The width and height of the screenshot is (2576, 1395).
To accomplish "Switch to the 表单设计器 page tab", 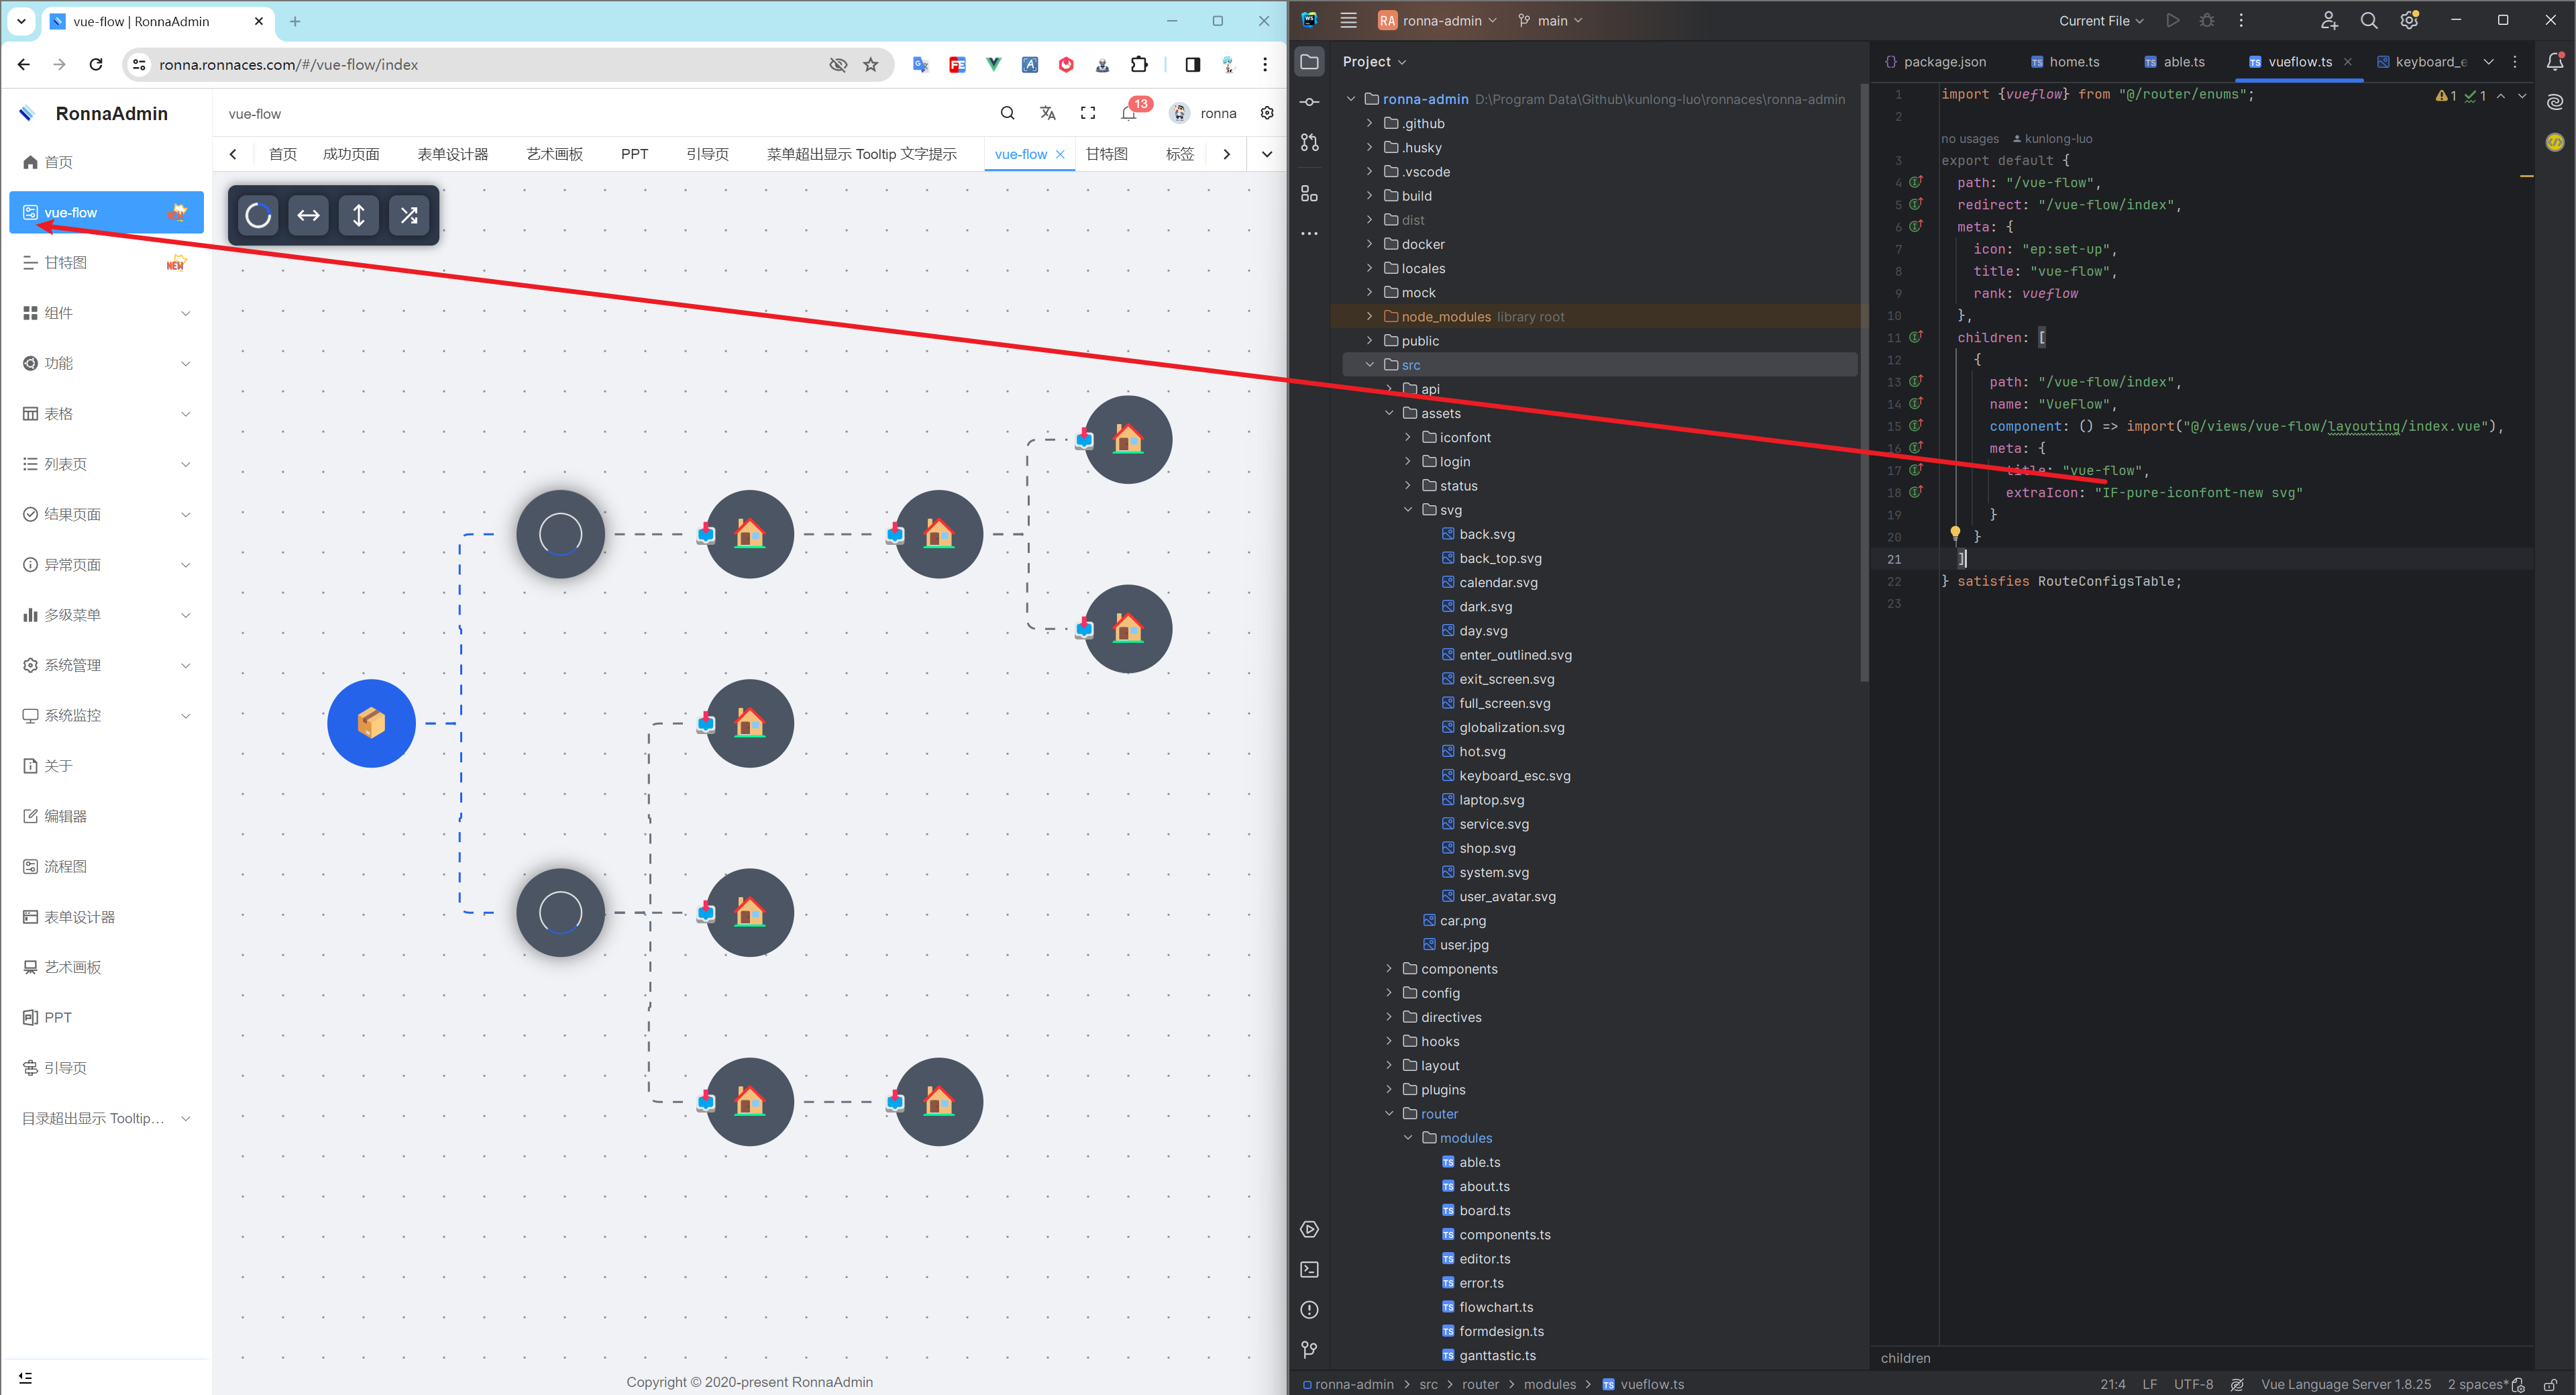I will [x=453, y=154].
